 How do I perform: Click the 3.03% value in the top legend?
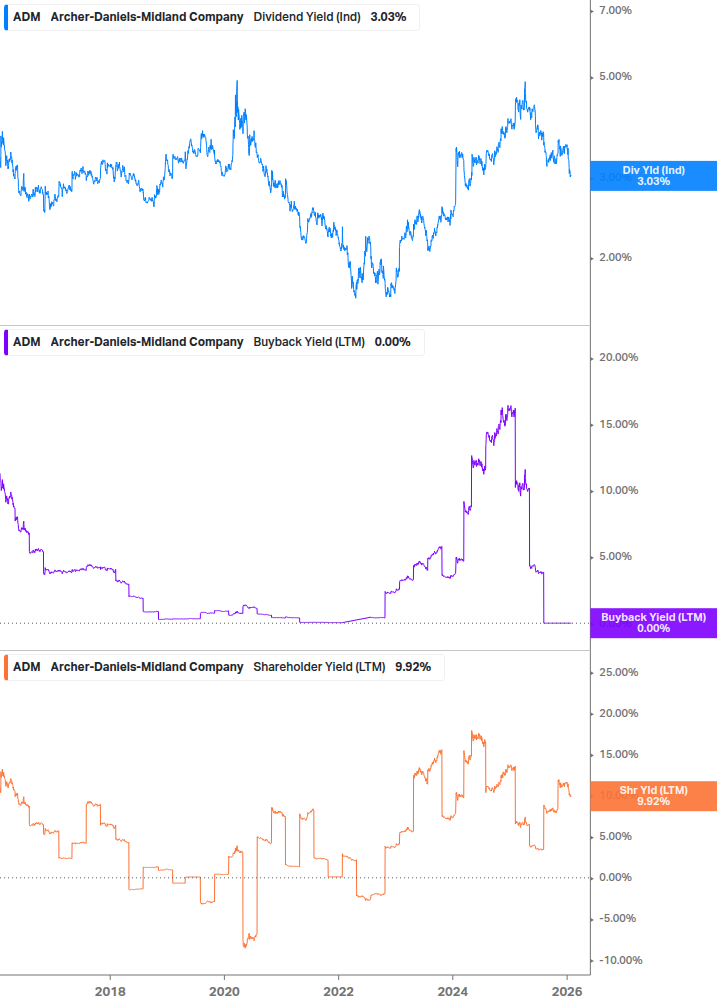(388, 17)
